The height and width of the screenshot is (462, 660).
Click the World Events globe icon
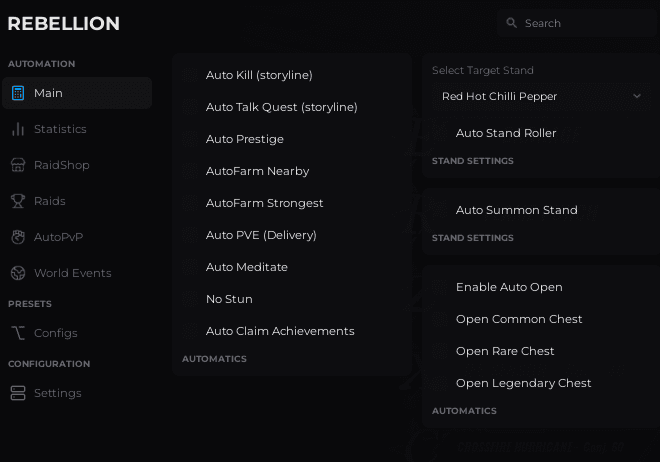[18, 273]
